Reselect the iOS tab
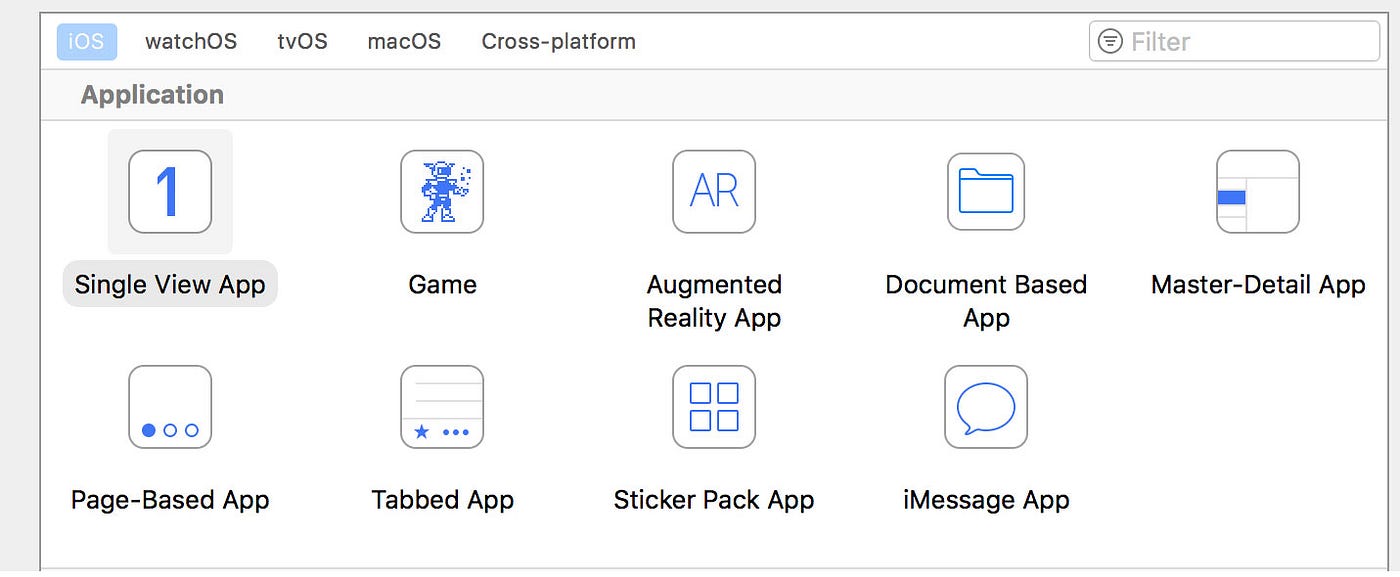The width and height of the screenshot is (1400, 577). click(86, 41)
